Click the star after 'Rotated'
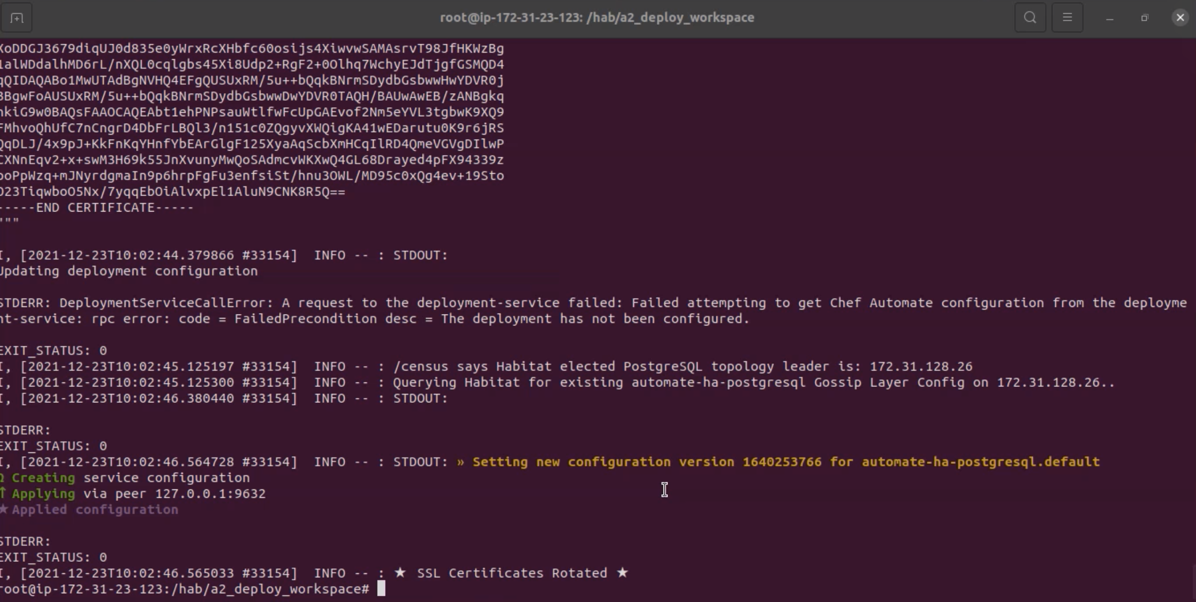 [x=622, y=573]
